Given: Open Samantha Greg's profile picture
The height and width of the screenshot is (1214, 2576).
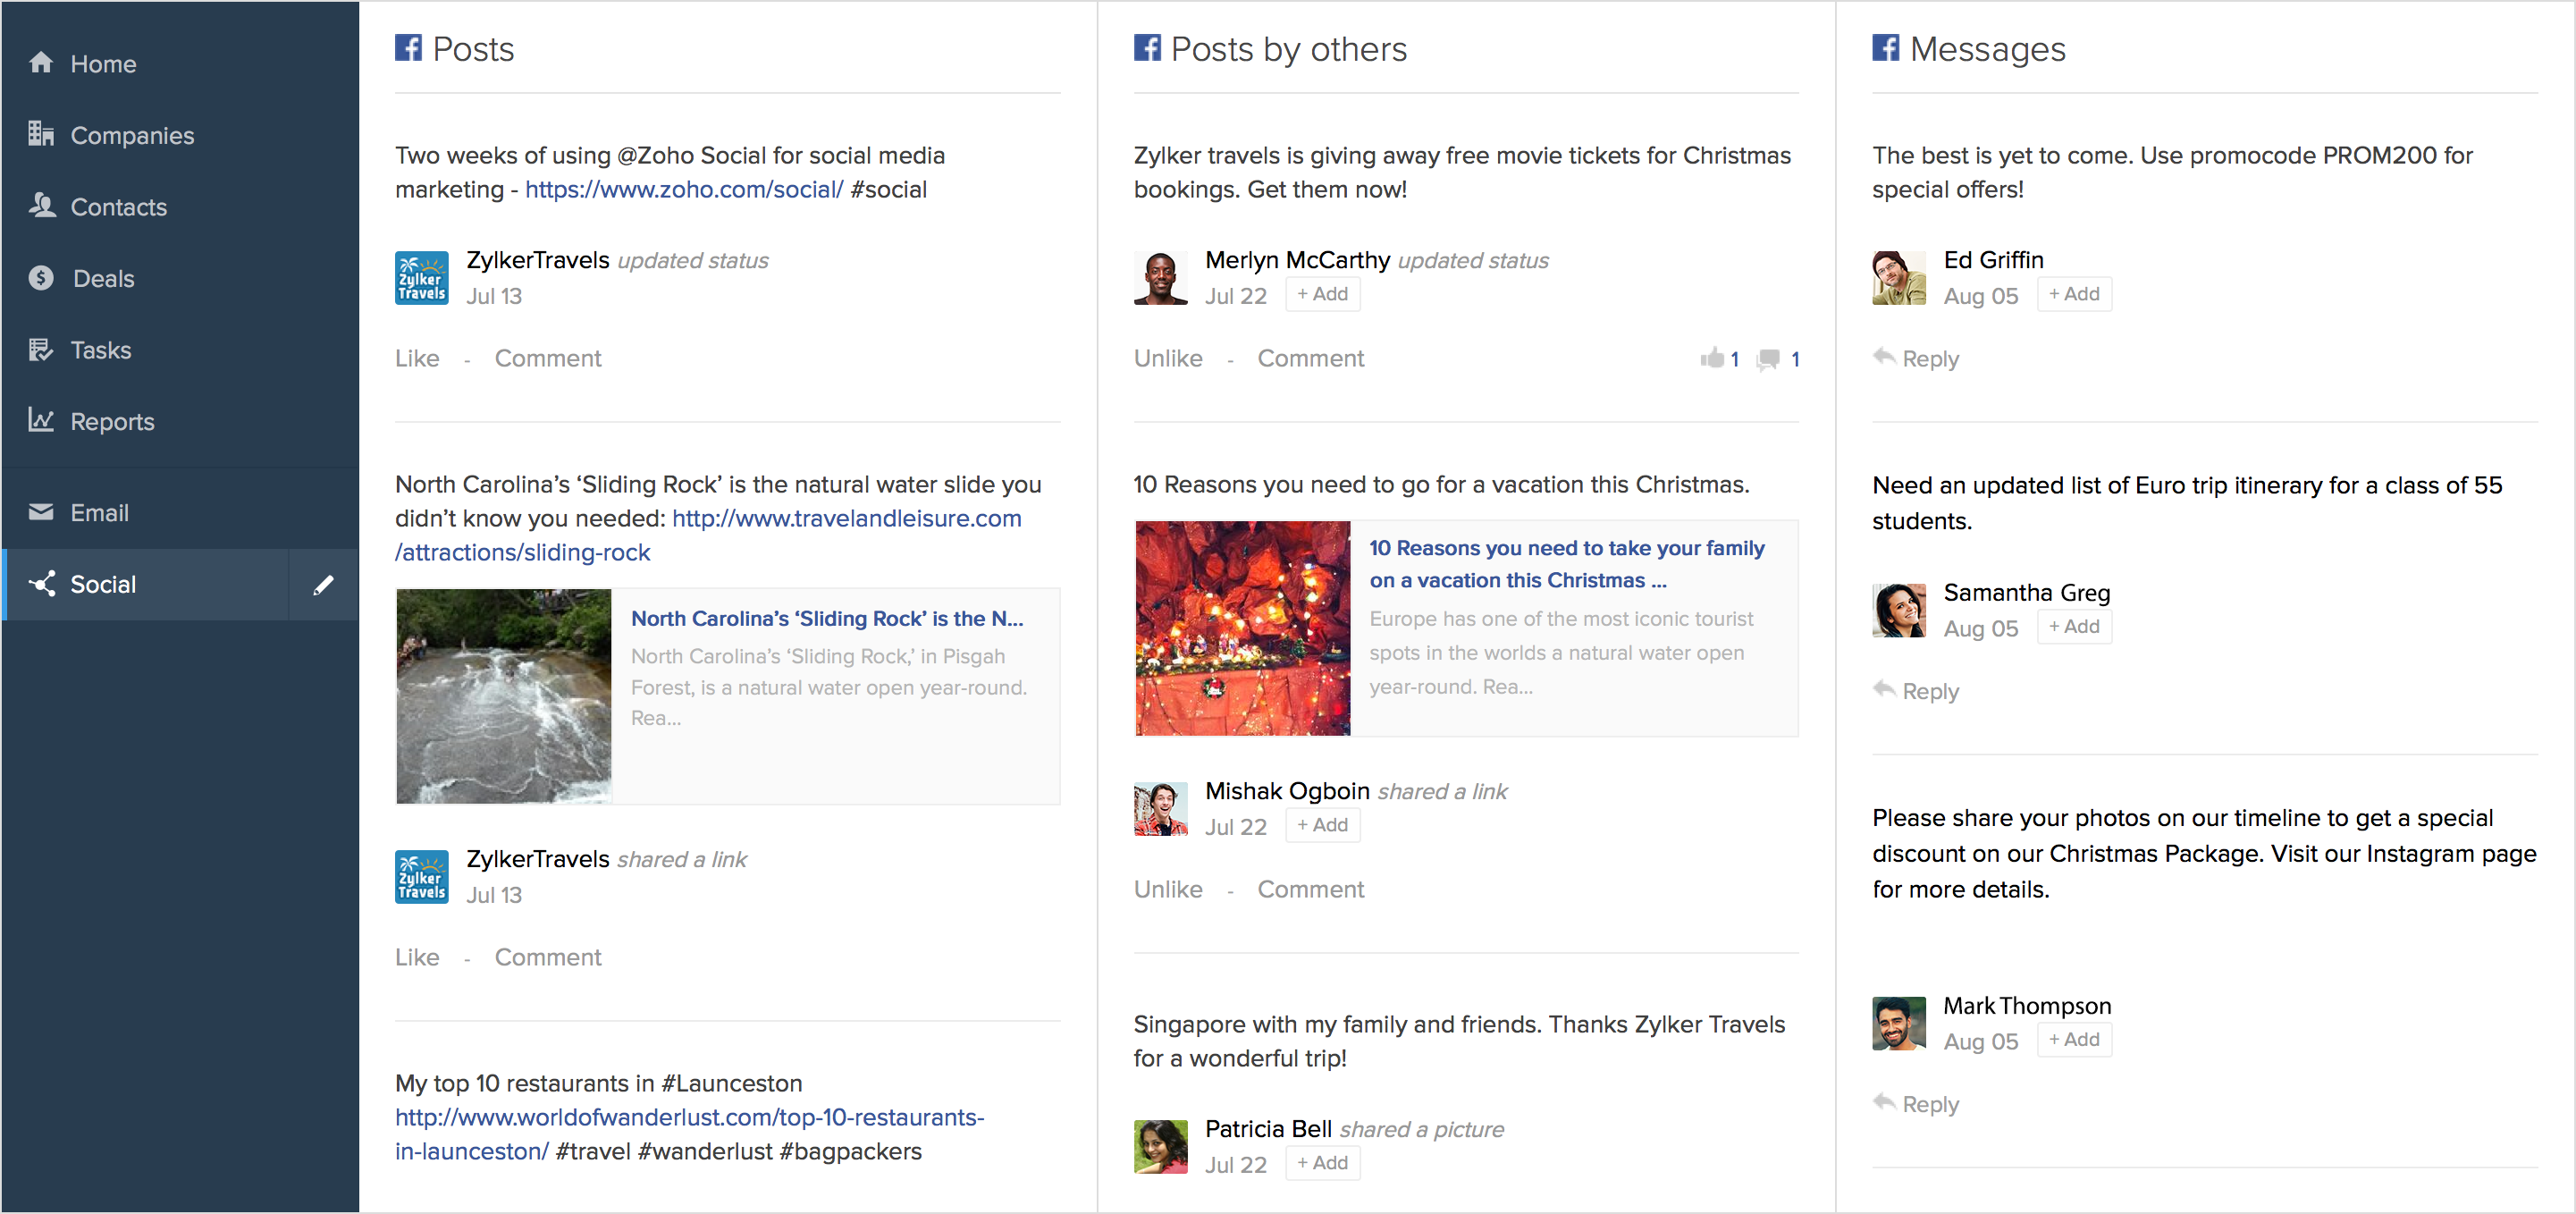Looking at the screenshot, I should coord(1899,611).
